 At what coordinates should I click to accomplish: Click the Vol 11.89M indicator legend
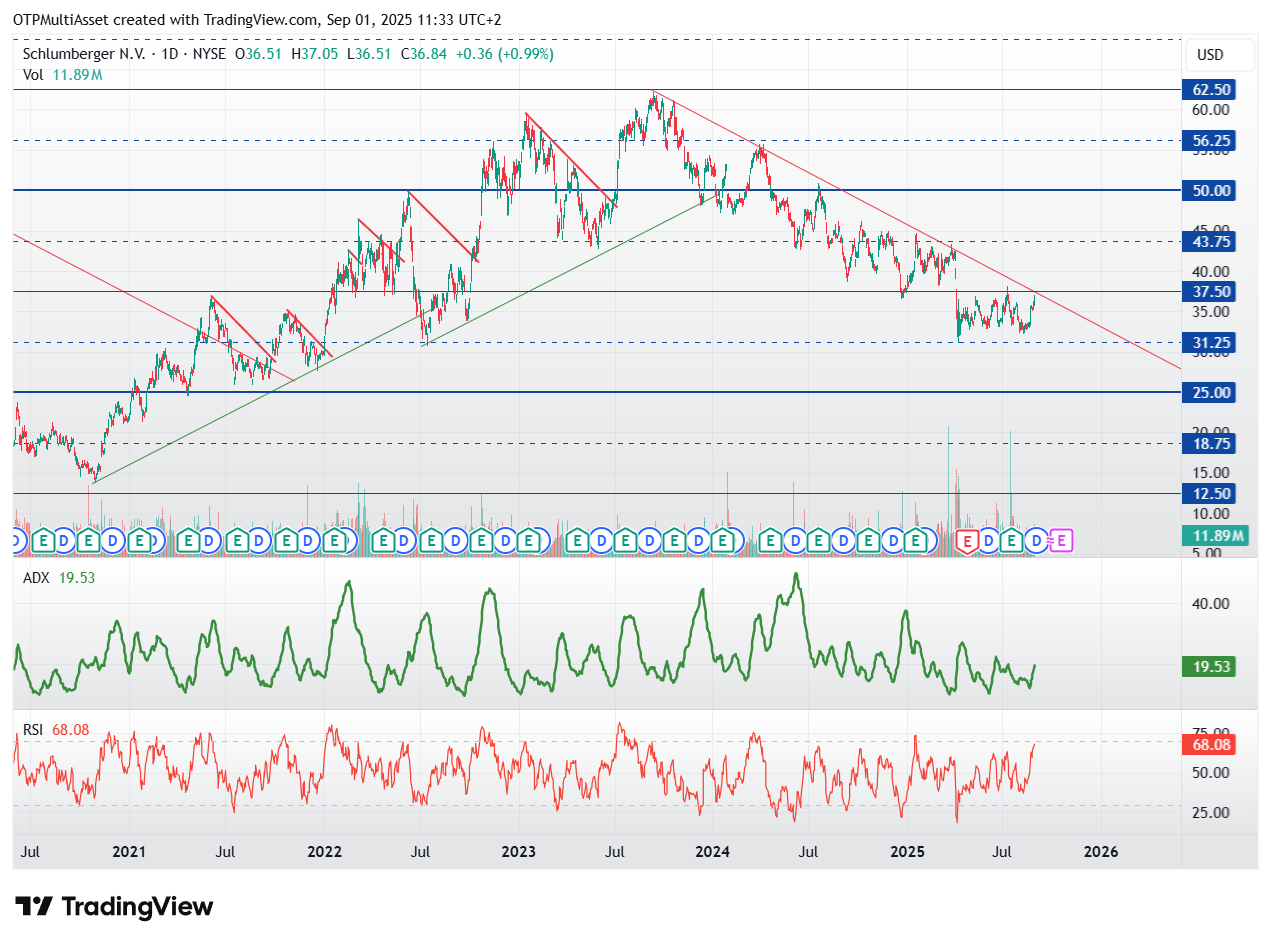(x=63, y=75)
